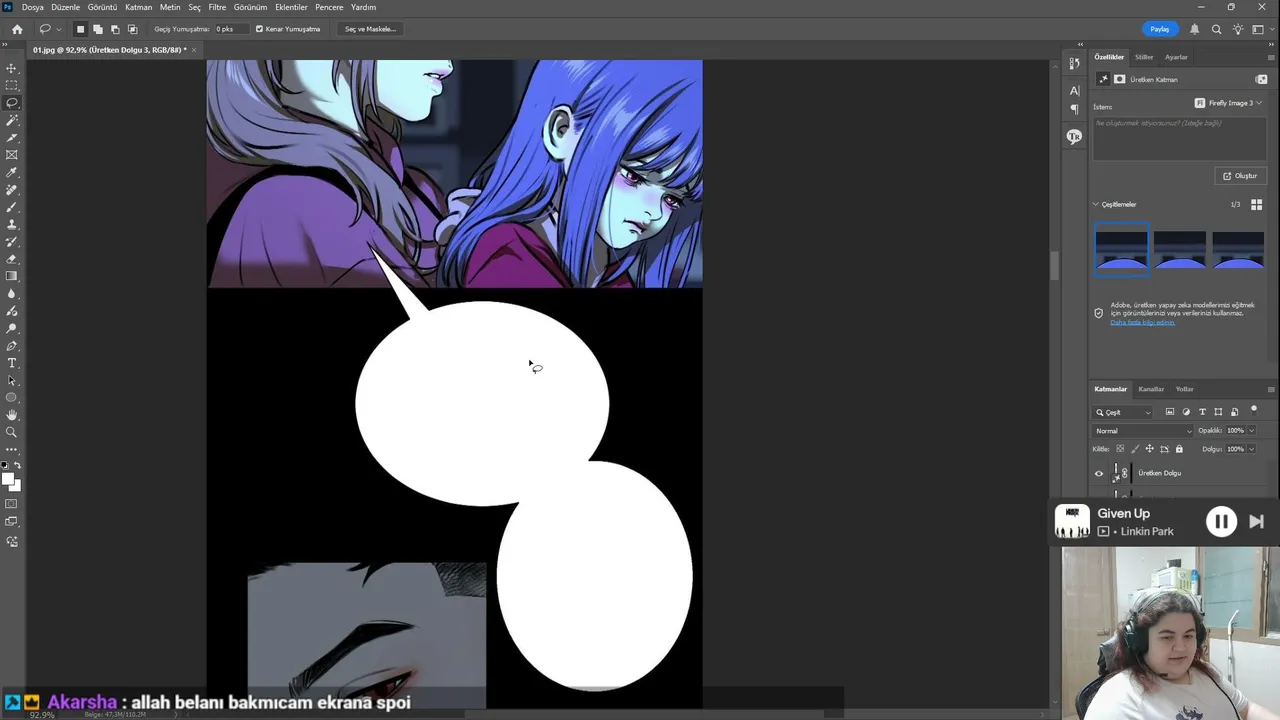The width and height of the screenshot is (1280, 720).
Task: Switch to the Stiller tab
Action: pyautogui.click(x=1144, y=57)
